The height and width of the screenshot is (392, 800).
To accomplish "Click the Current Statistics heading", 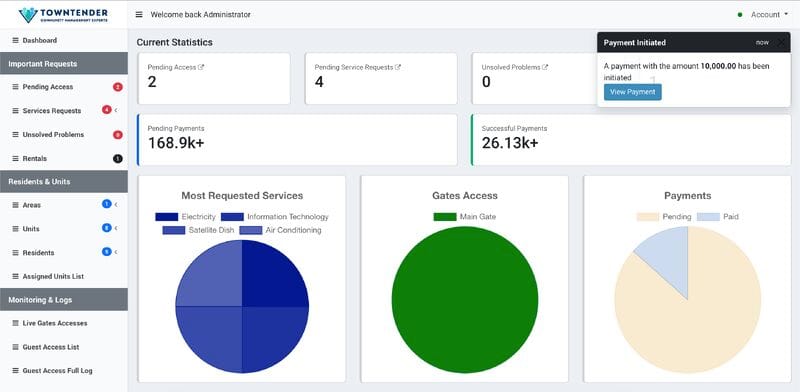I will click(174, 42).
